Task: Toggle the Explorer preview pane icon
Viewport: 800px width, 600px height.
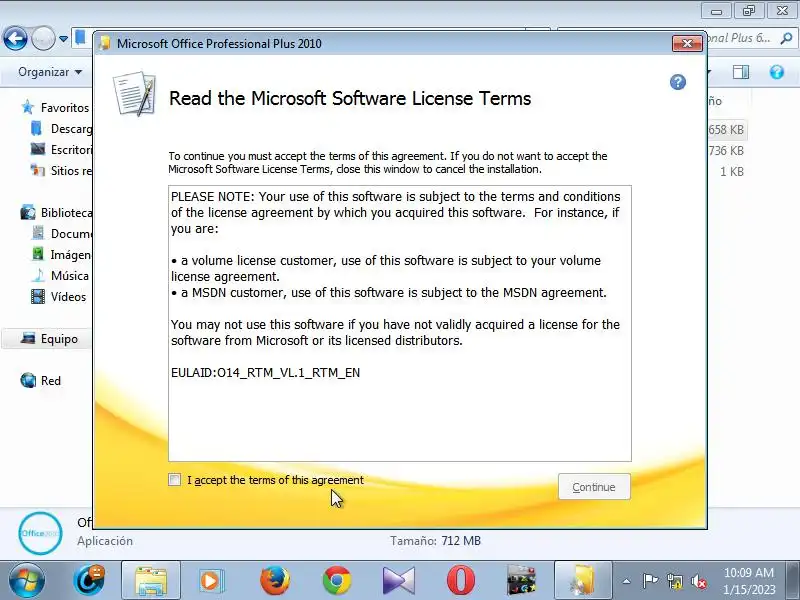Action: (x=741, y=72)
